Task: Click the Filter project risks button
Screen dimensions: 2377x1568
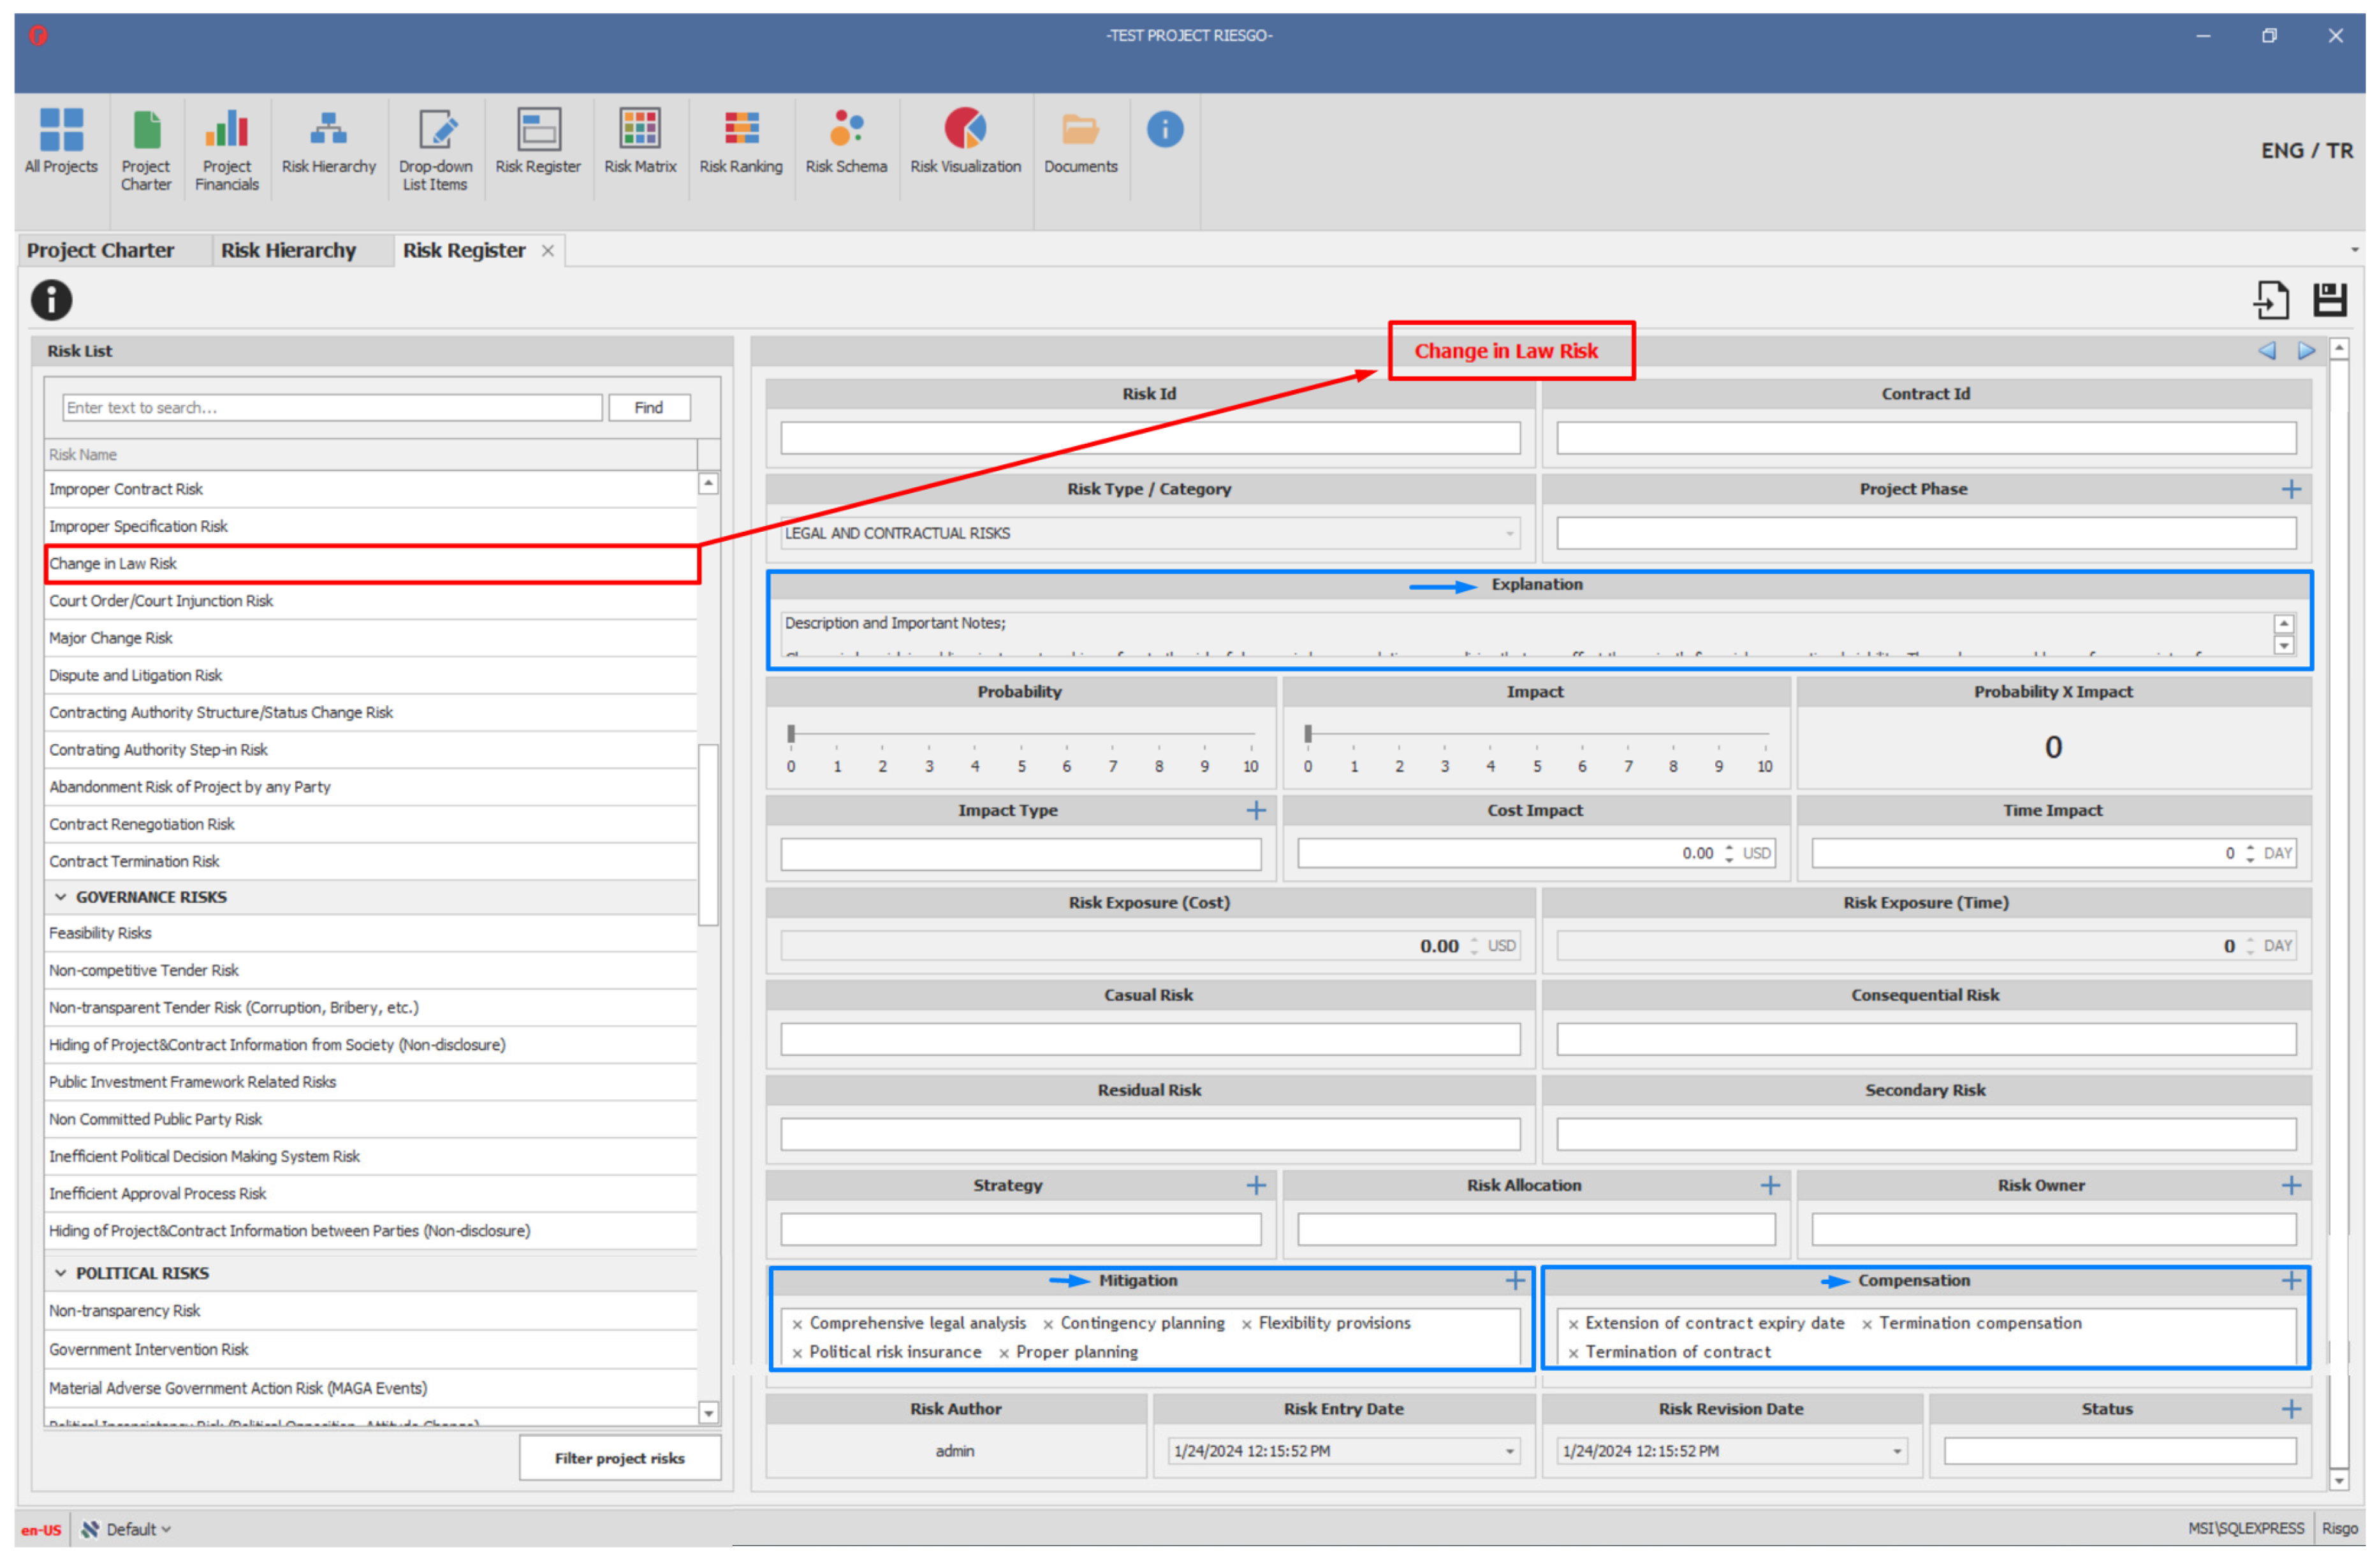Action: pyautogui.click(x=619, y=1458)
